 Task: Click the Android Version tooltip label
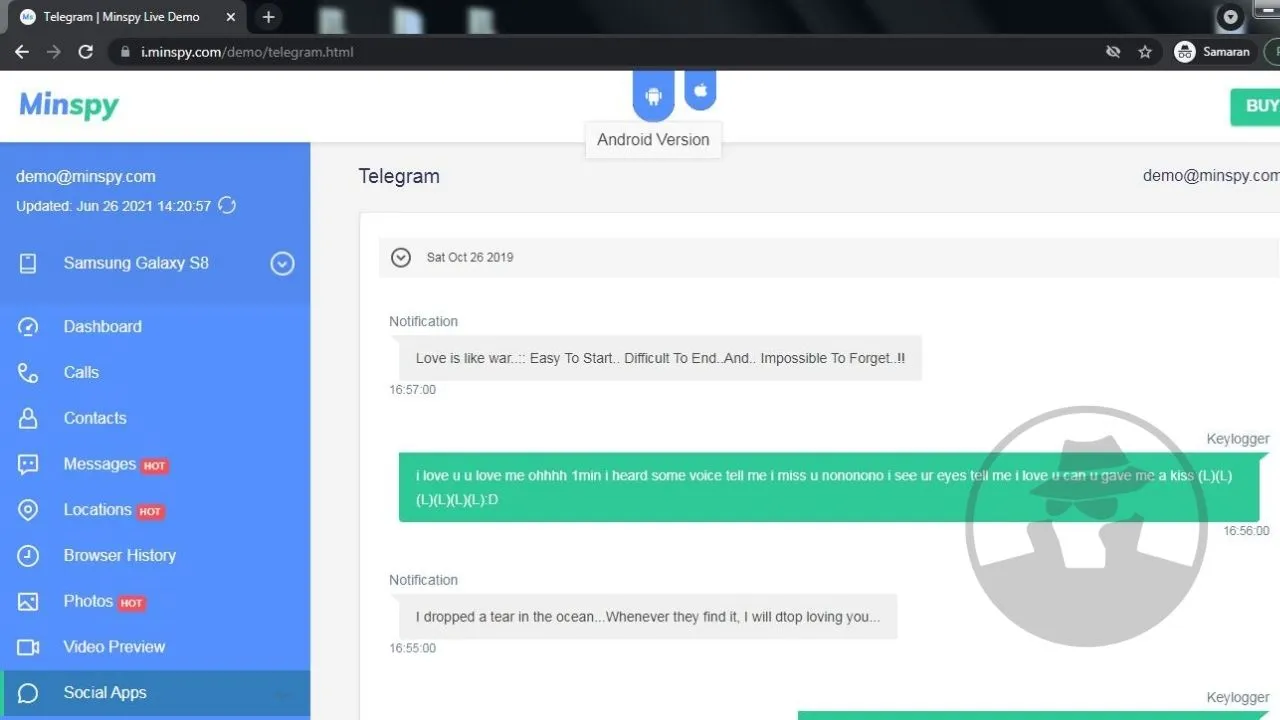point(653,140)
